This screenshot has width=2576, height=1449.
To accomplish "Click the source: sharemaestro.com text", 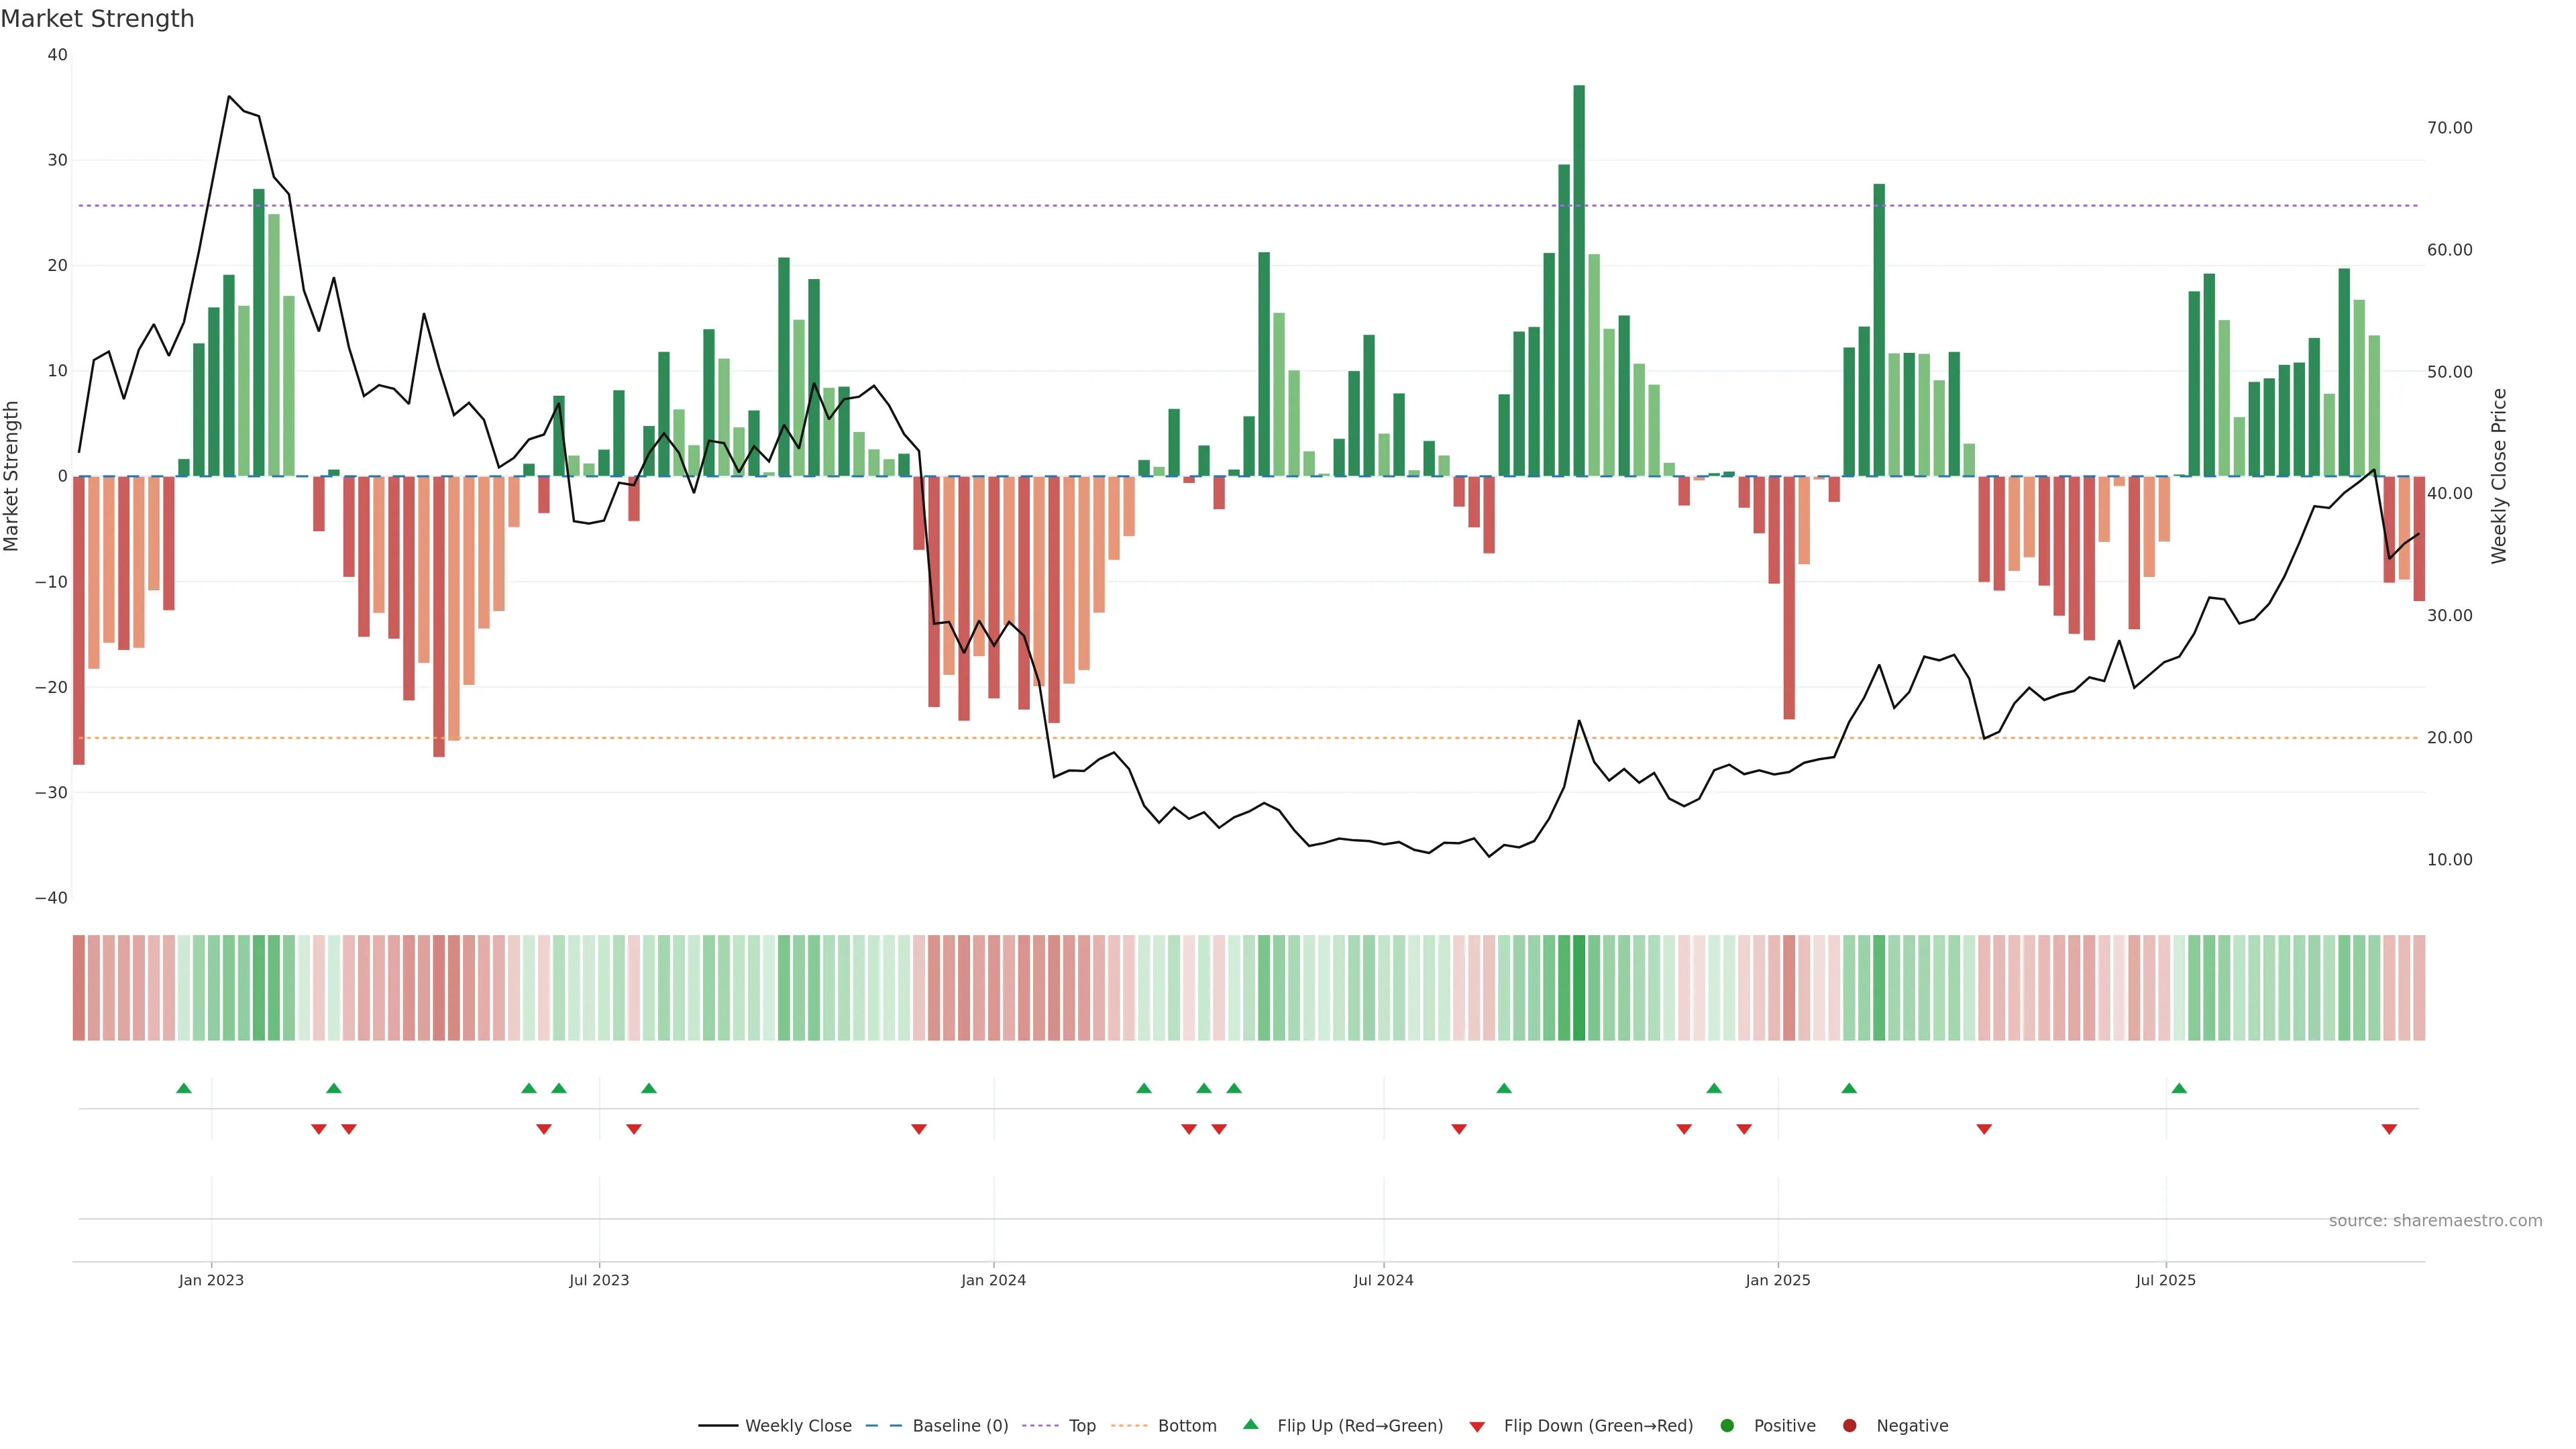I will coord(2435,1221).
